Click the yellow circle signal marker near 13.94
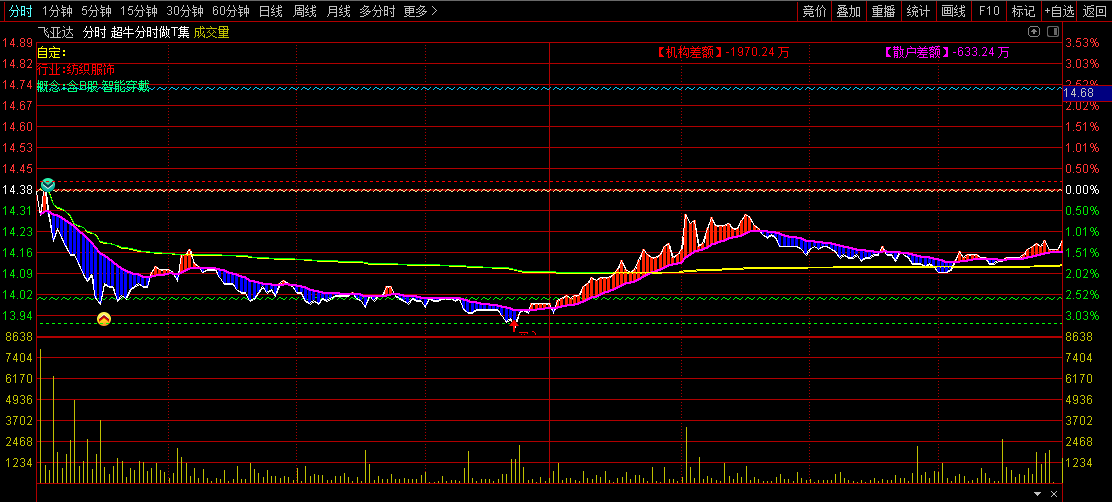The image size is (1112, 502). pyautogui.click(x=104, y=319)
